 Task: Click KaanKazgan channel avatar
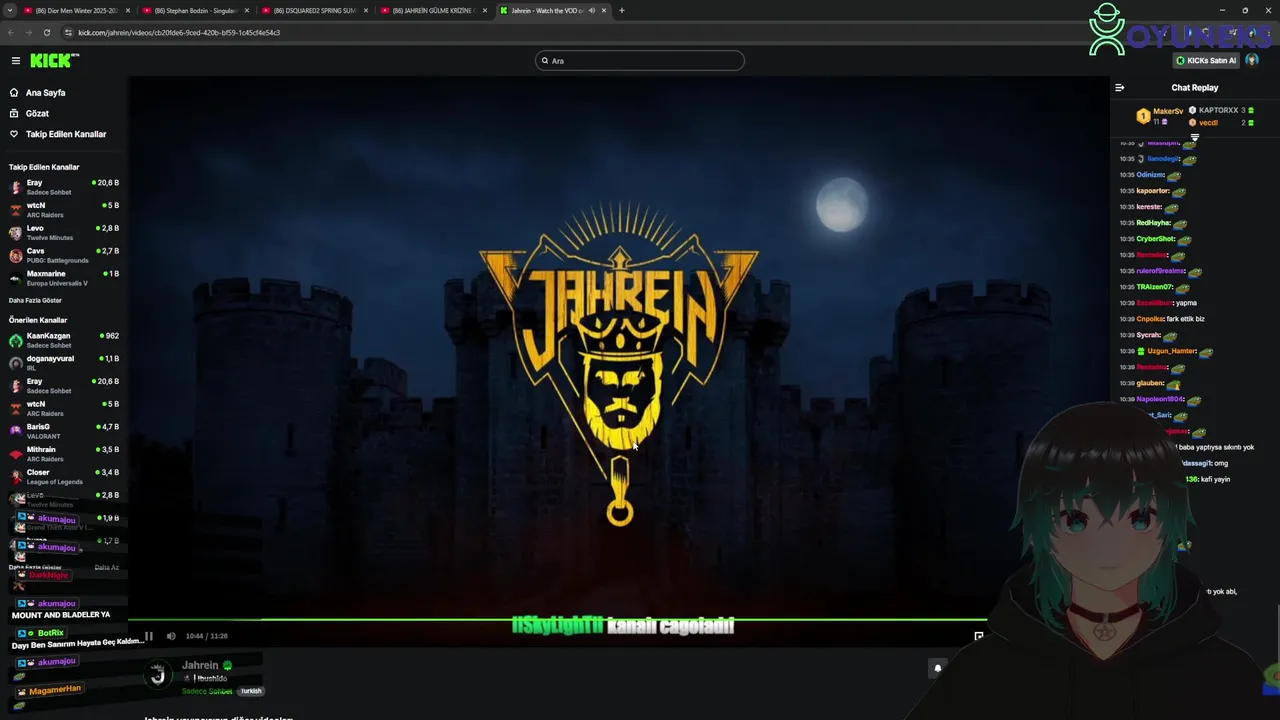pos(15,340)
